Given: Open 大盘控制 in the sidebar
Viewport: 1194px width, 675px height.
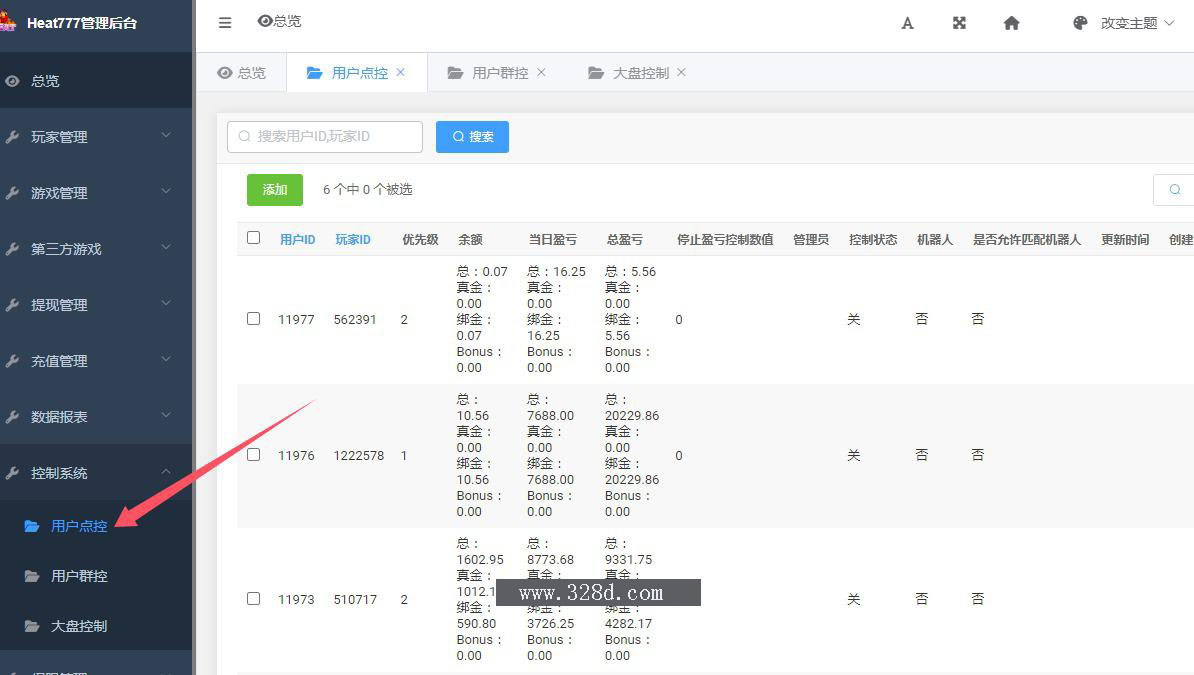Looking at the screenshot, I should coord(79,626).
